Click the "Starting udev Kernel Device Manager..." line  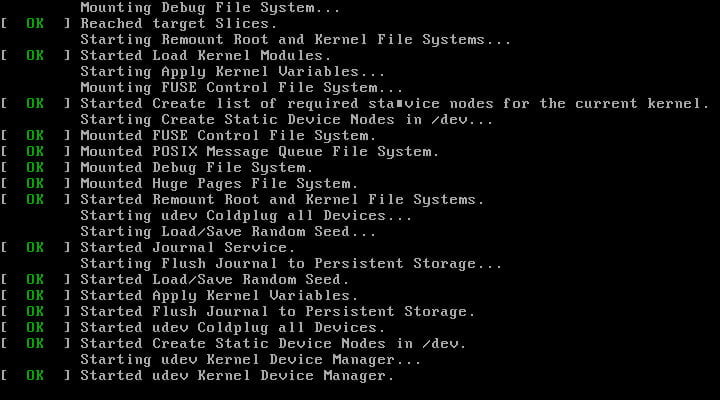tap(250, 360)
